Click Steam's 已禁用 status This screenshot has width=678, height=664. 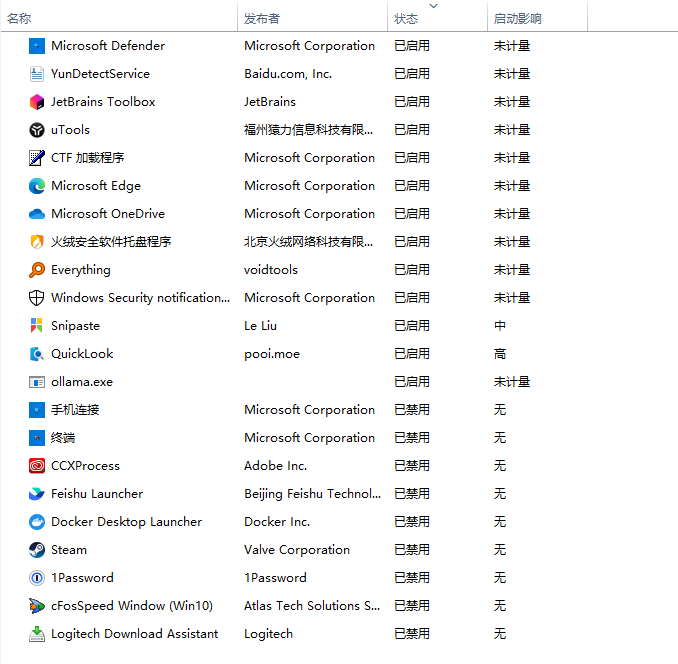(x=412, y=550)
